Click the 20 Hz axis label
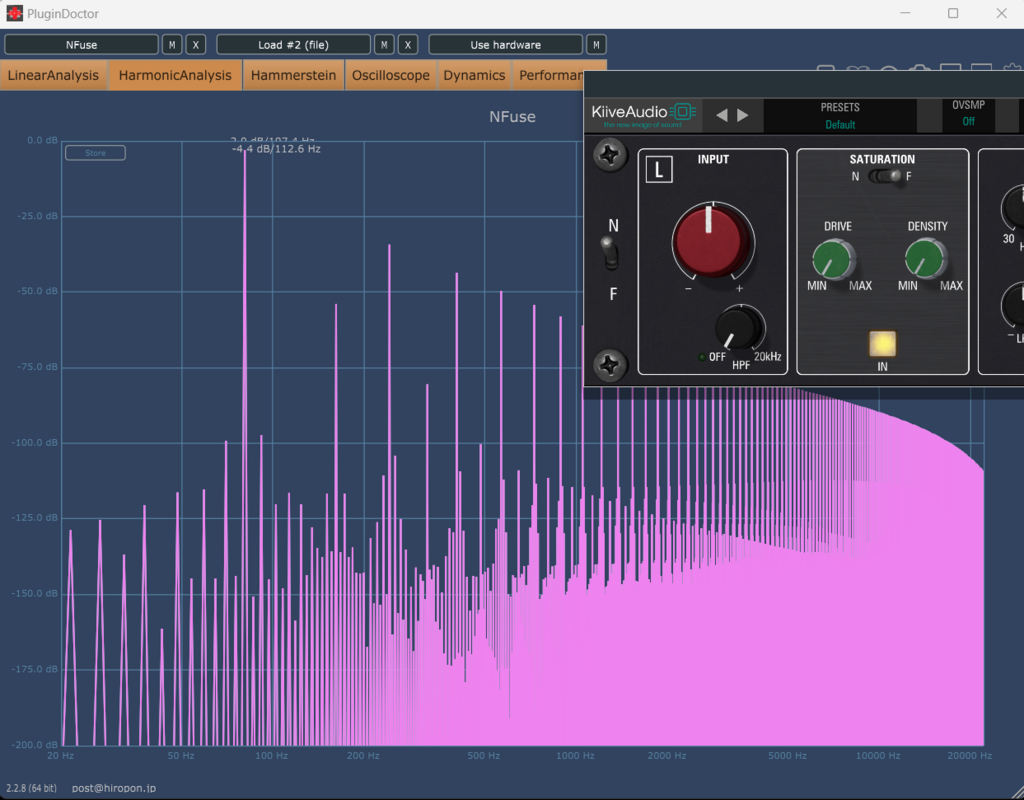 pyautogui.click(x=61, y=756)
